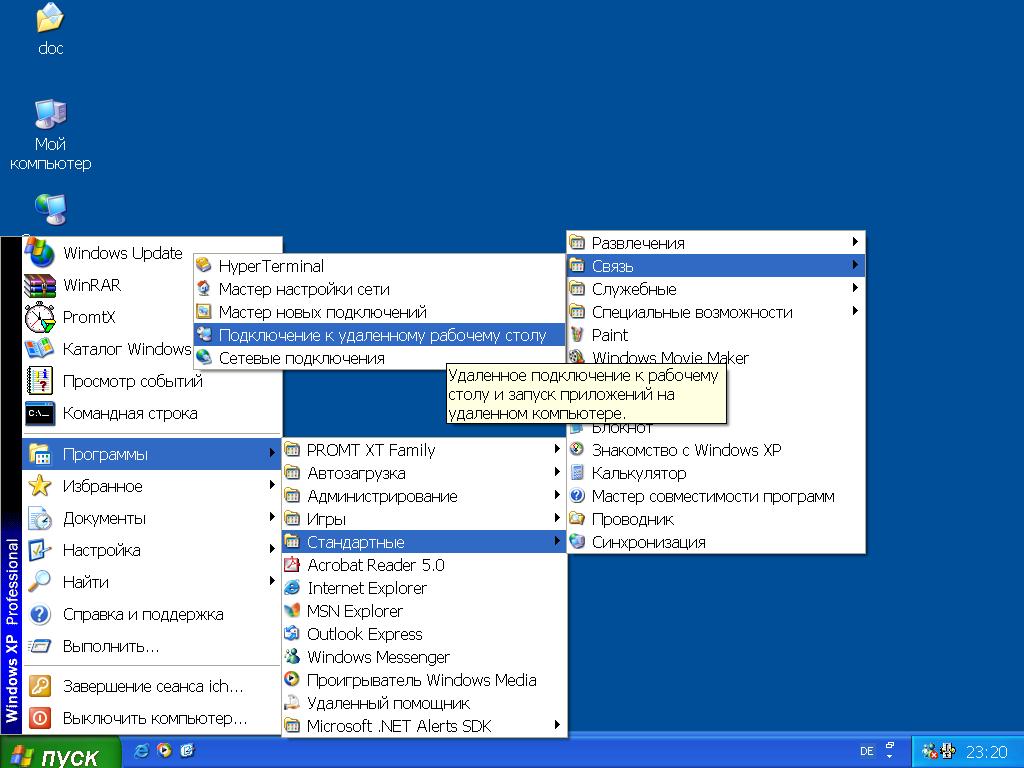
Task: Click the taskbar clock showing 23:20
Action: point(987,752)
